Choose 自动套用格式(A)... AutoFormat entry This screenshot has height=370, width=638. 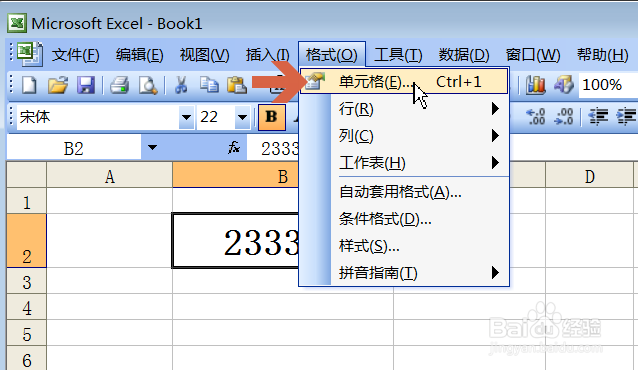pos(404,191)
